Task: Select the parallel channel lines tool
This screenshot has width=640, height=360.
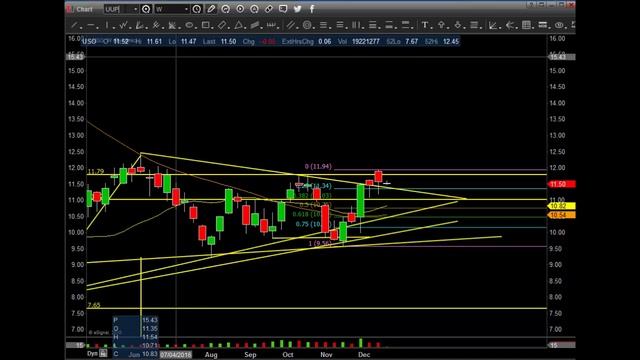Action: click(x=291, y=25)
